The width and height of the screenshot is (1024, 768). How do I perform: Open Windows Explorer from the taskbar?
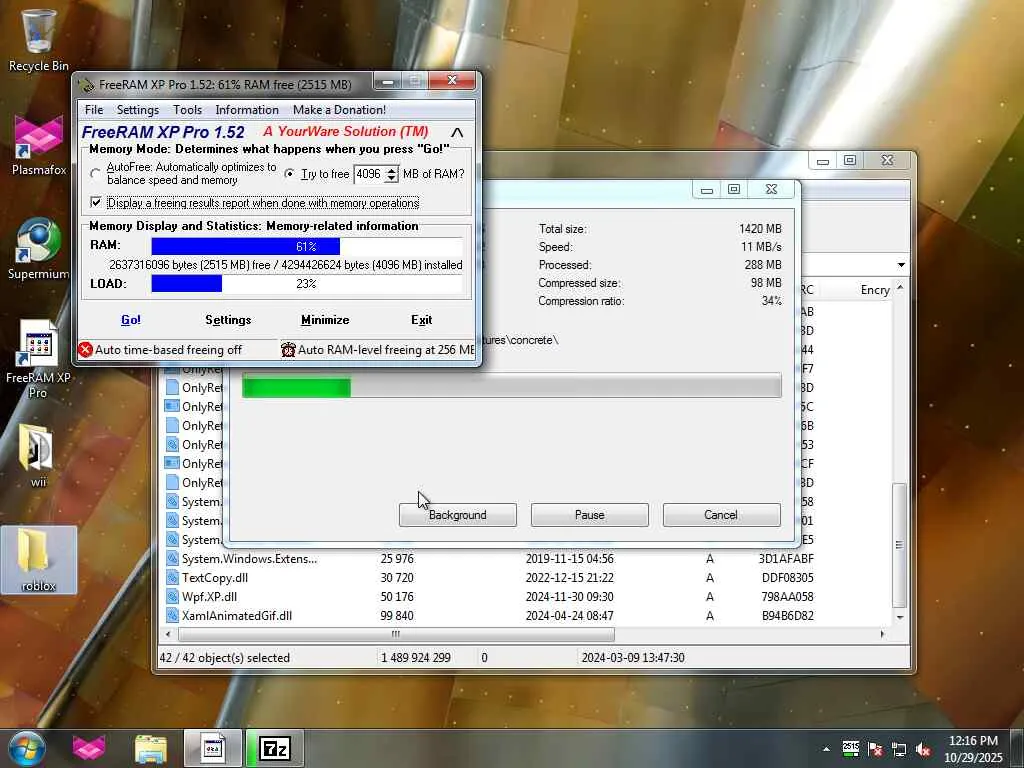click(x=151, y=748)
